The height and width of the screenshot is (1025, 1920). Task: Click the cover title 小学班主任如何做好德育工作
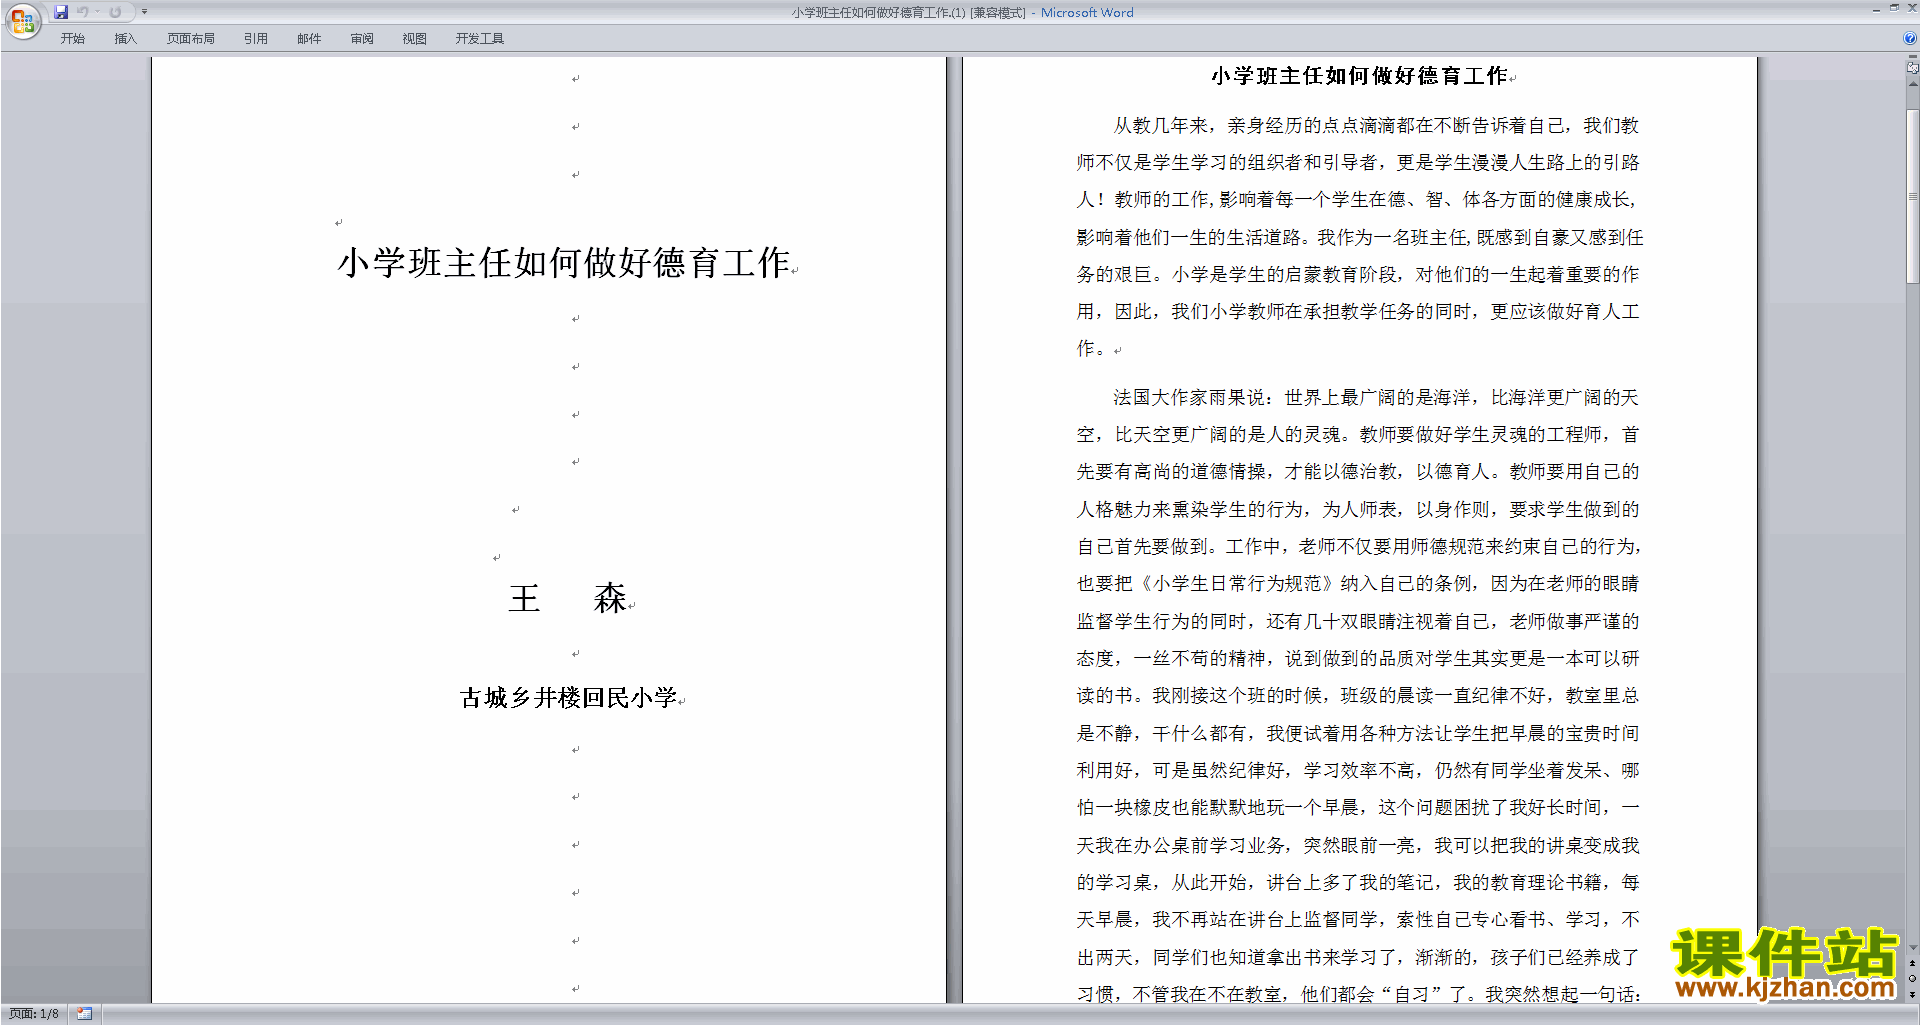[565, 263]
